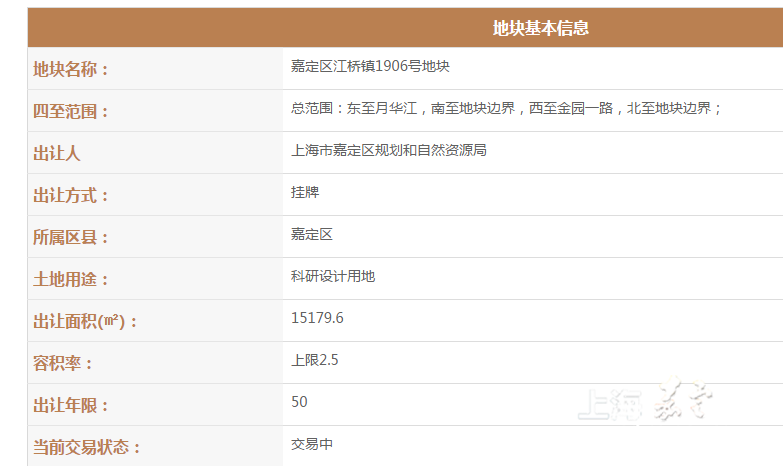The image size is (783, 466).
Task: Click the 所属区县 row label
Action: pos(71,238)
